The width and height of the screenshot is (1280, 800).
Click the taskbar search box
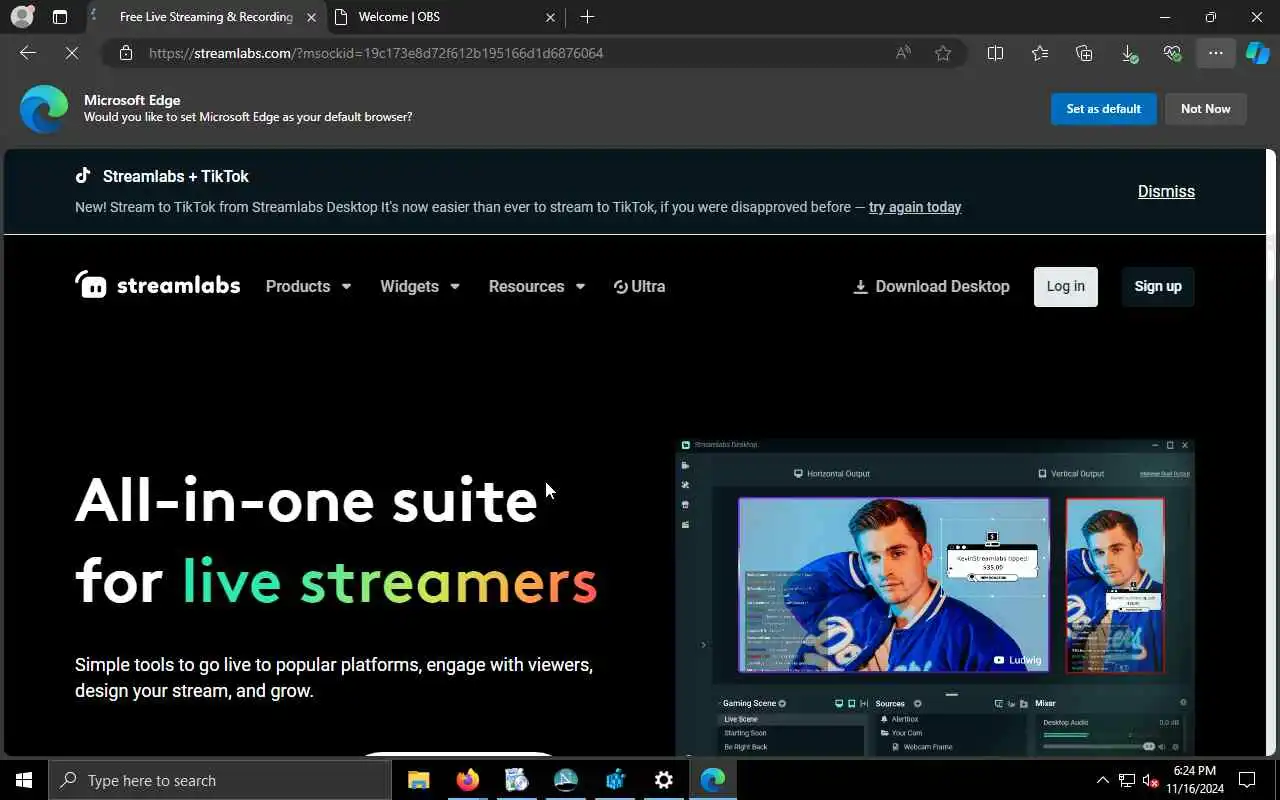point(220,780)
